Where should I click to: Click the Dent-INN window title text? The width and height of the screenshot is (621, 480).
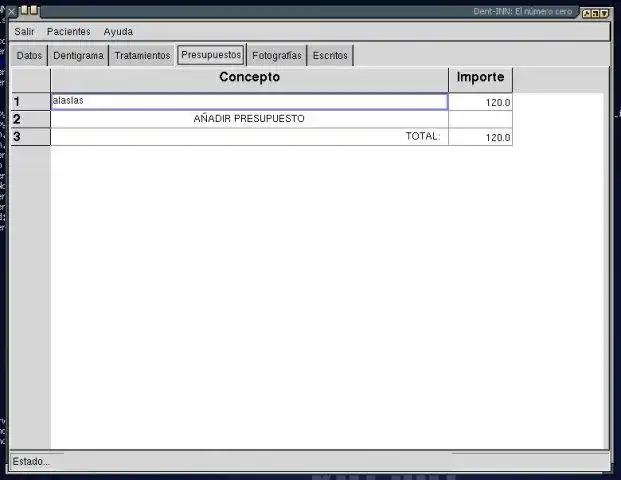(523, 11)
